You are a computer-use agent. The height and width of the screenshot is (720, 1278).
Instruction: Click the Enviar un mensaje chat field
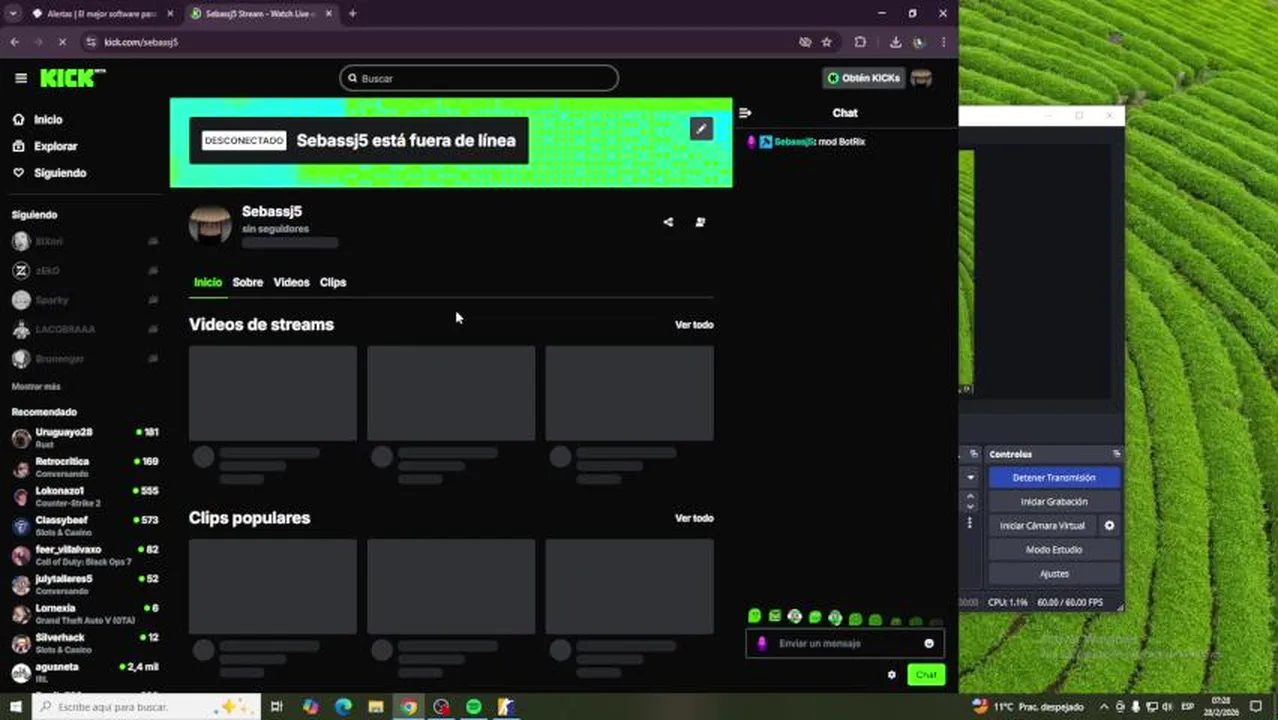[x=845, y=644]
